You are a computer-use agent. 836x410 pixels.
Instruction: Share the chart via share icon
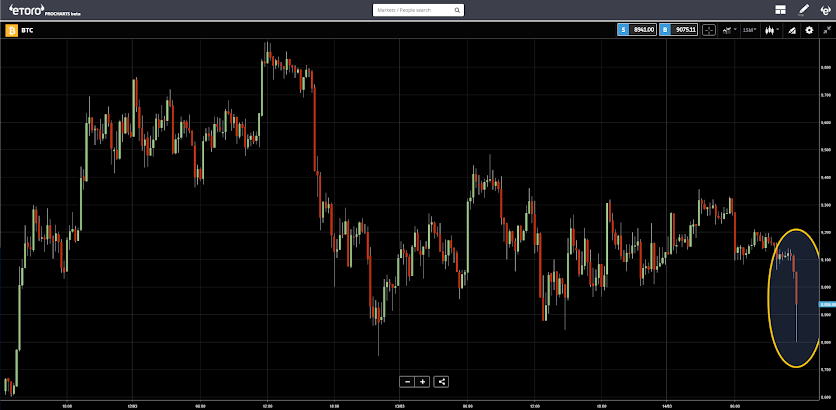(441, 382)
